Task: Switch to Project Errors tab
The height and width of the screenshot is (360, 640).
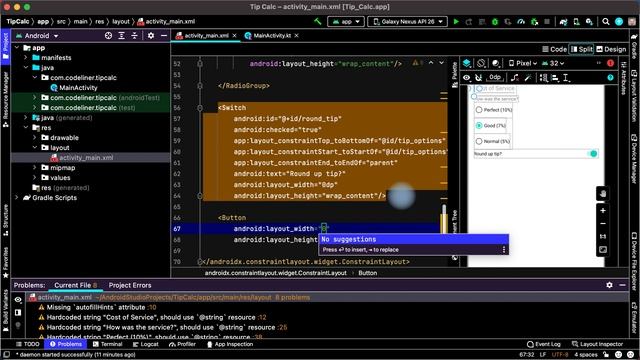Action: (x=130, y=285)
